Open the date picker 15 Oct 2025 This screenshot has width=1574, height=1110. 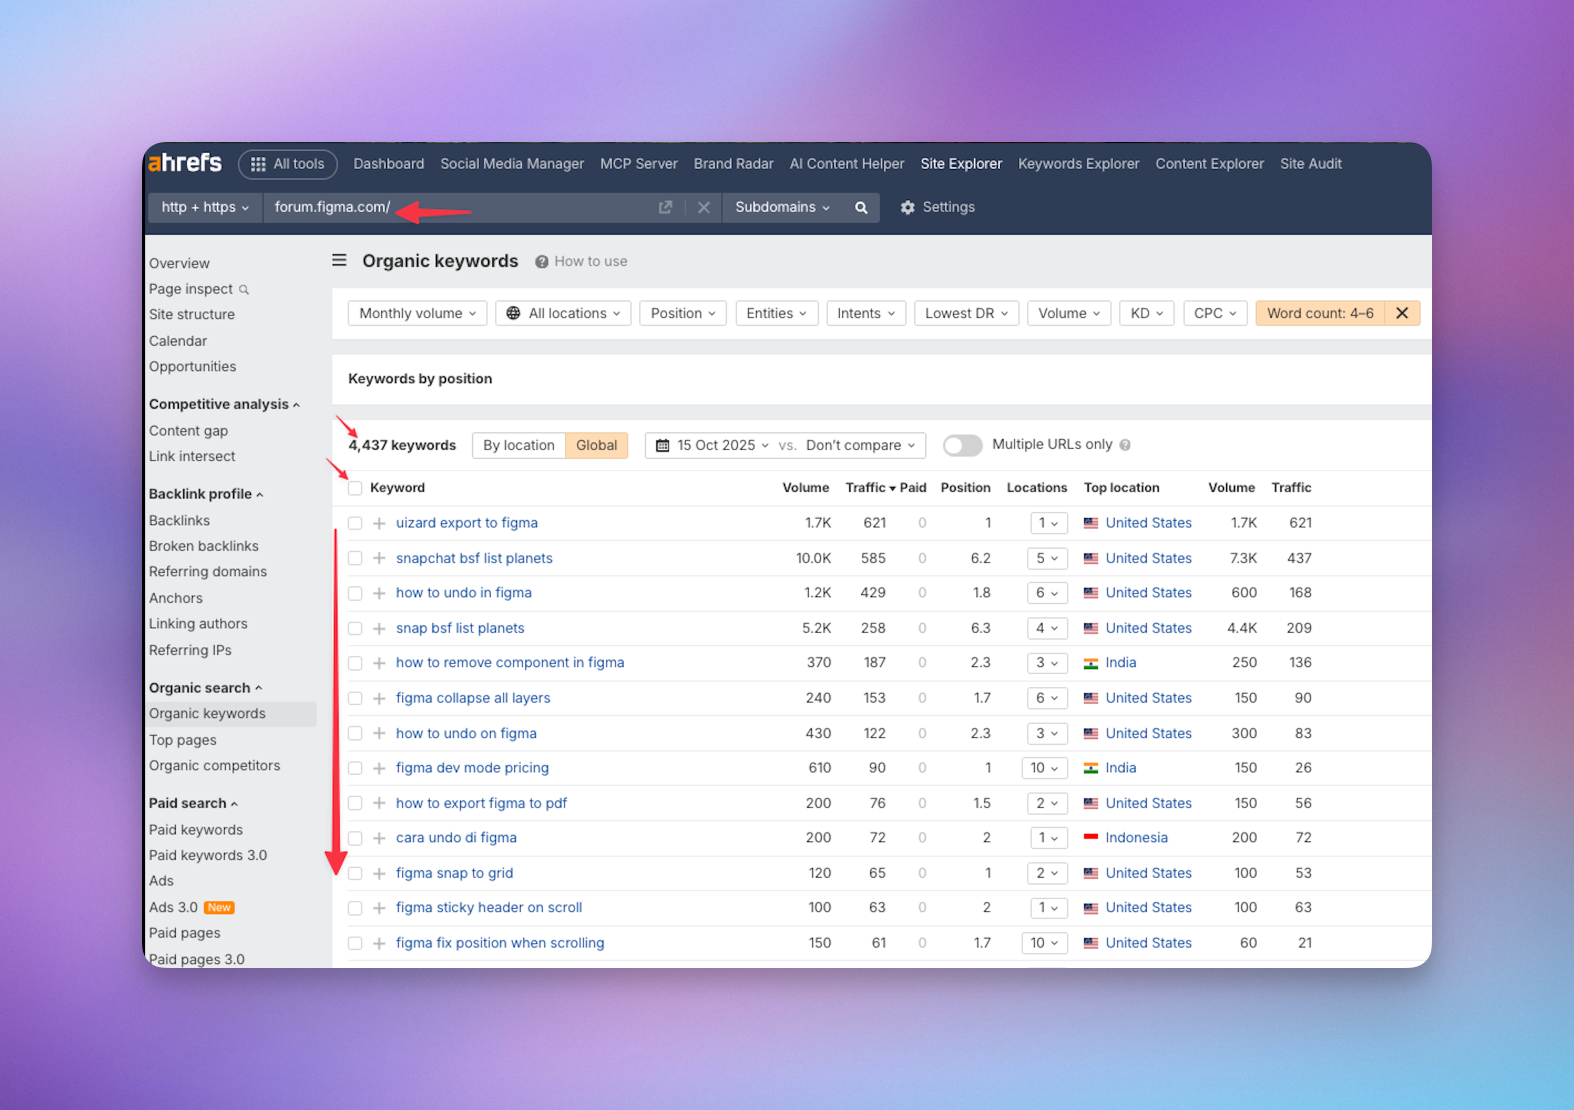tap(712, 445)
